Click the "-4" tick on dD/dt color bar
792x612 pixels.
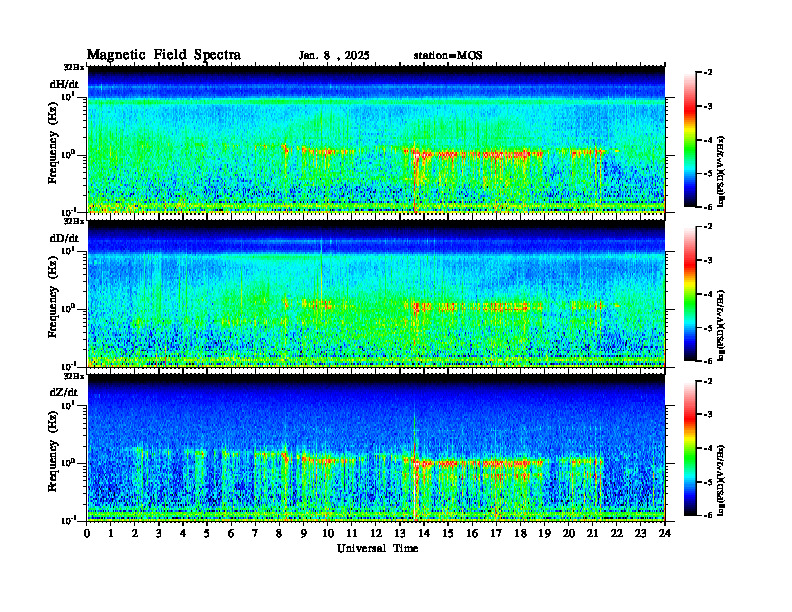708,294
